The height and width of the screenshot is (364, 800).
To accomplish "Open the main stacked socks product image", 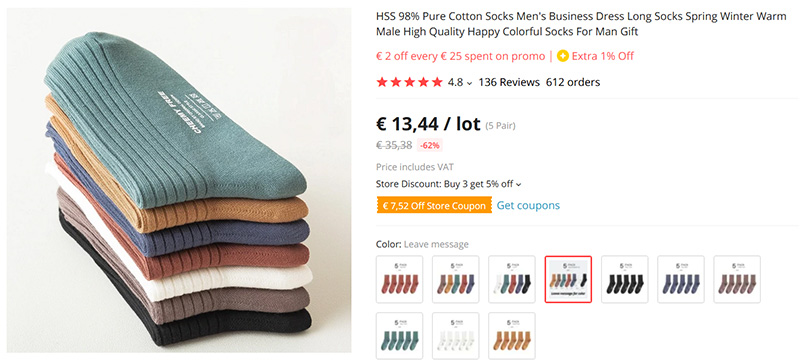I will point(179,180).
